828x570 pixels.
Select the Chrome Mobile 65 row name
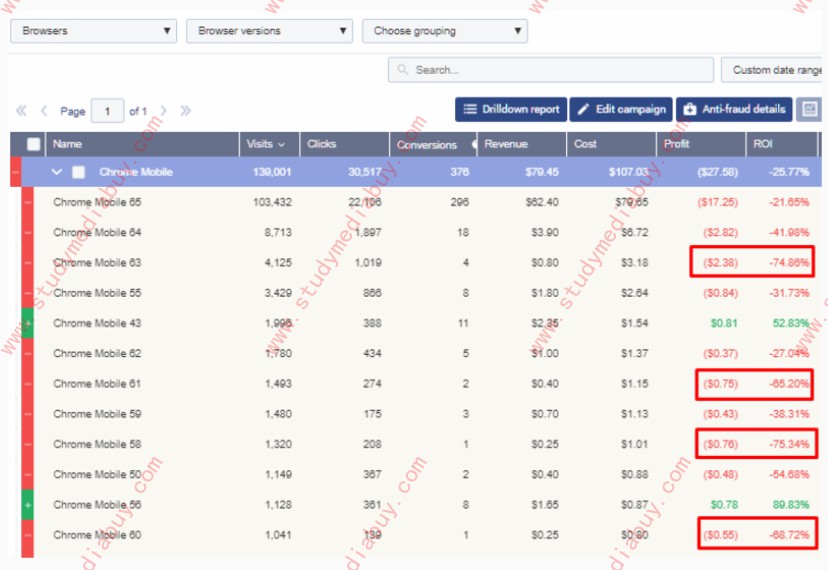tap(97, 202)
